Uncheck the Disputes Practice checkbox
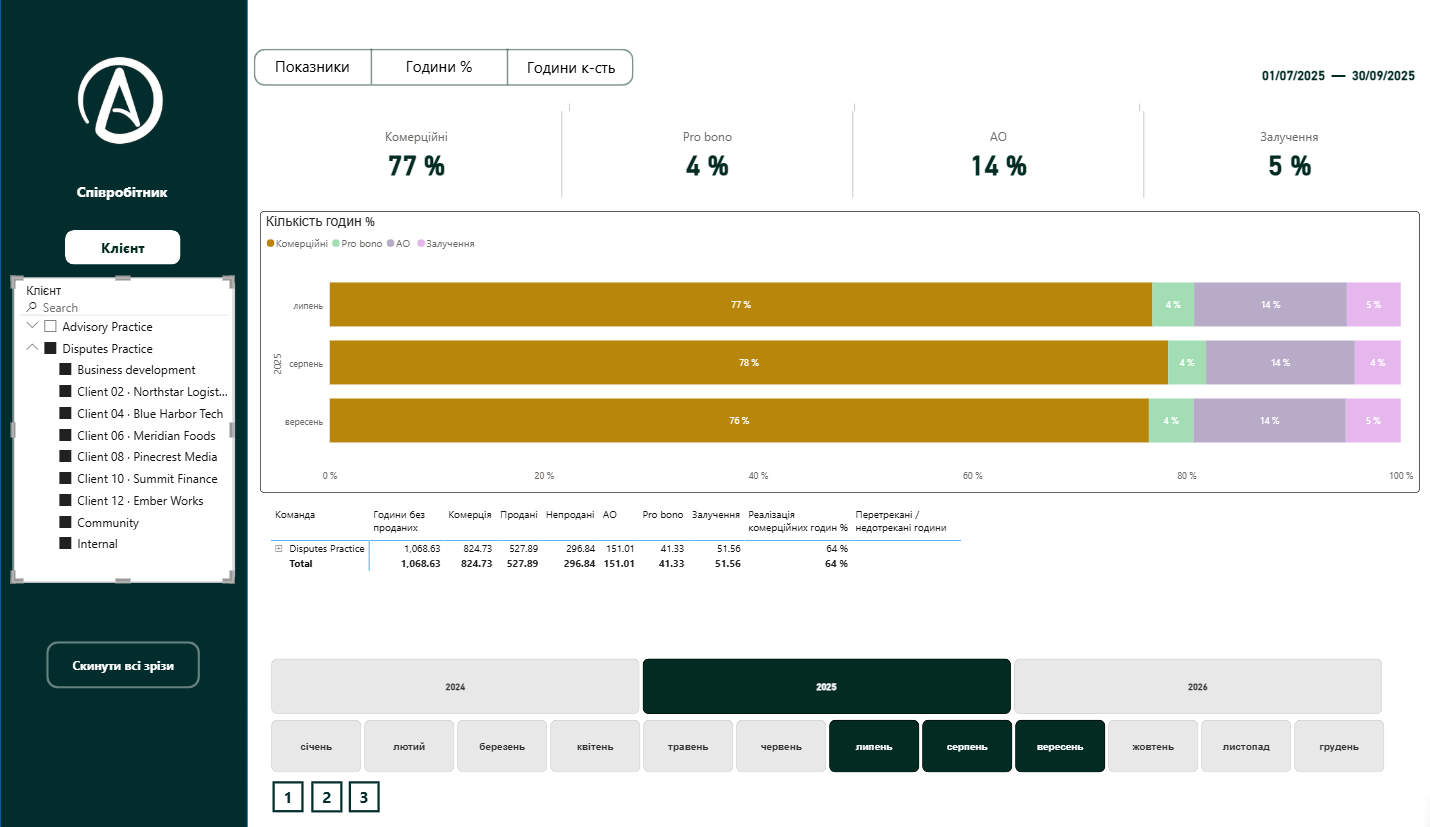This screenshot has height=827, width=1430. pos(50,349)
